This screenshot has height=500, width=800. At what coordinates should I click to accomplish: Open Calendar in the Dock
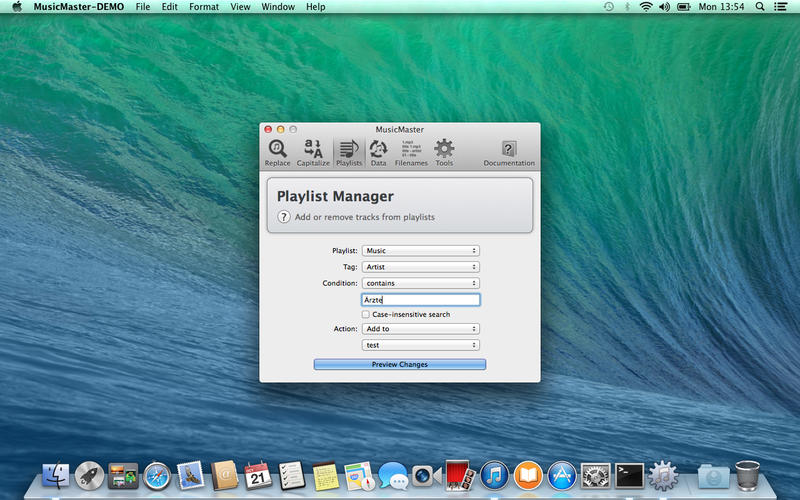[x=258, y=476]
